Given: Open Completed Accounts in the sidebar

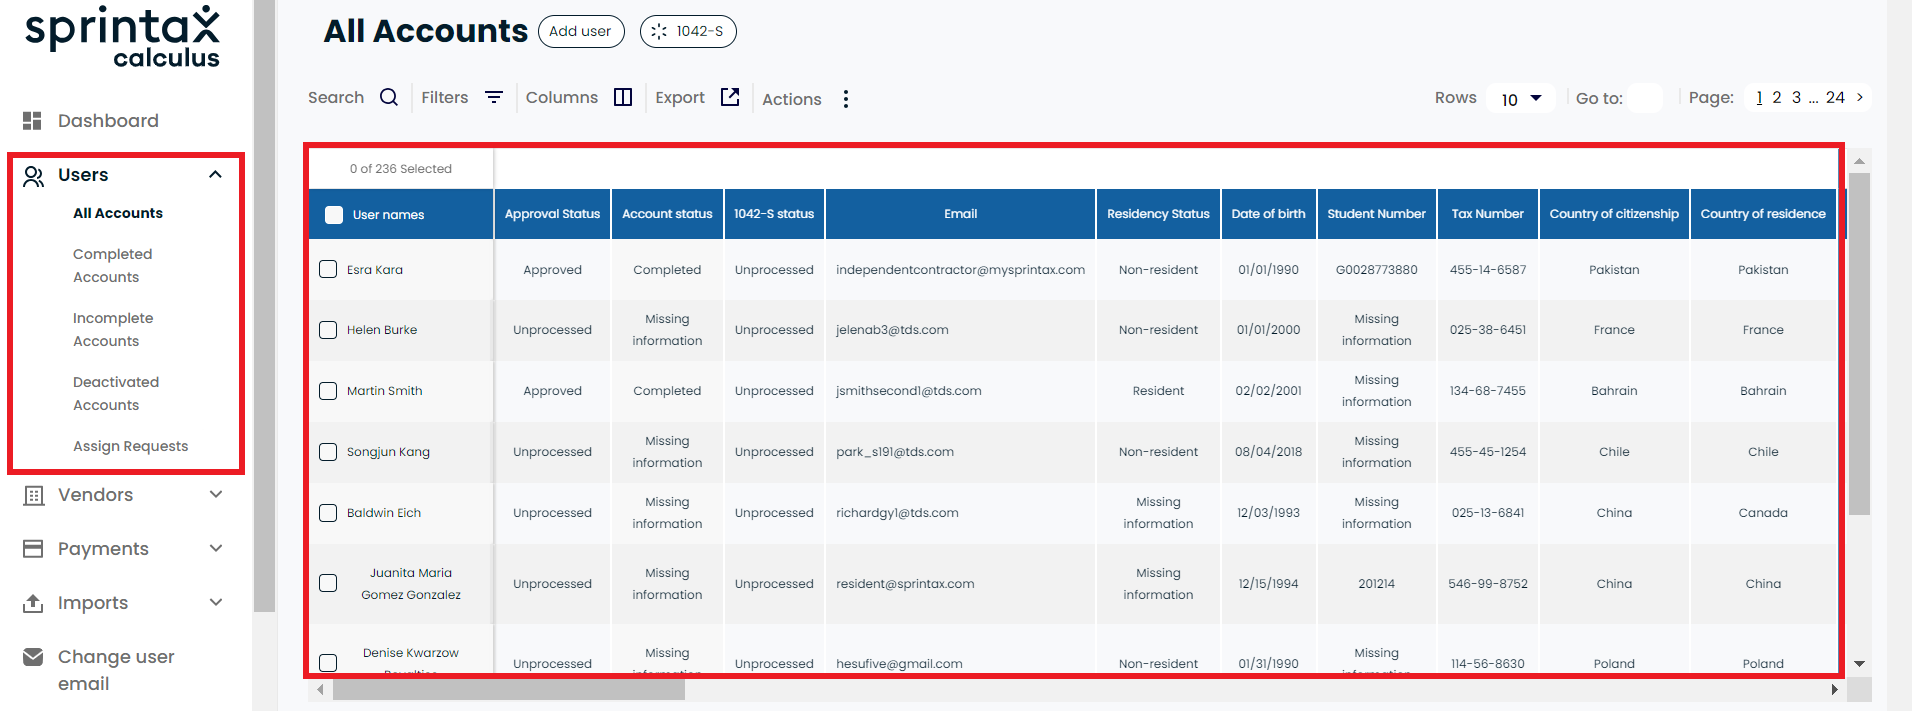Looking at the screenshot, I should click(112, 266).
